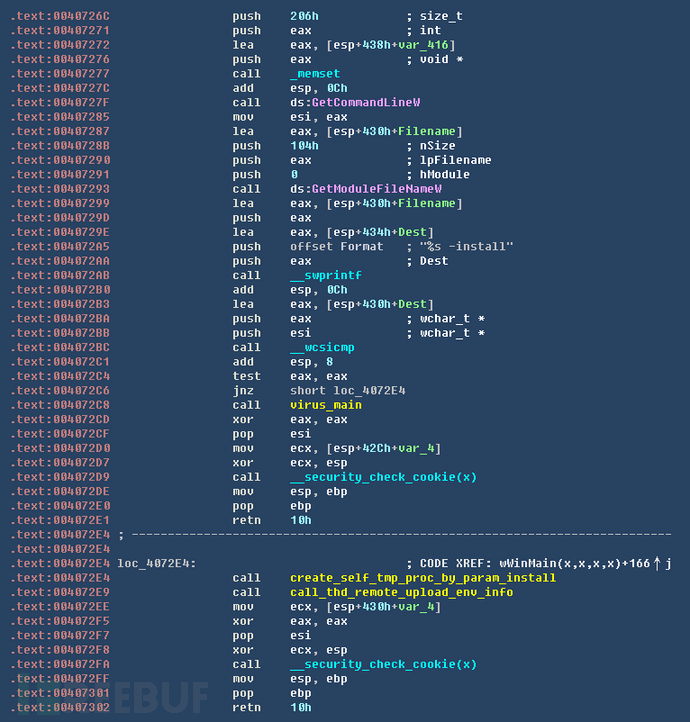Image resolution: width=690 pixels, height=722 pixels.
Task: Select address .text:00407302
Action: pyautogui.click(x=60, y=707)
